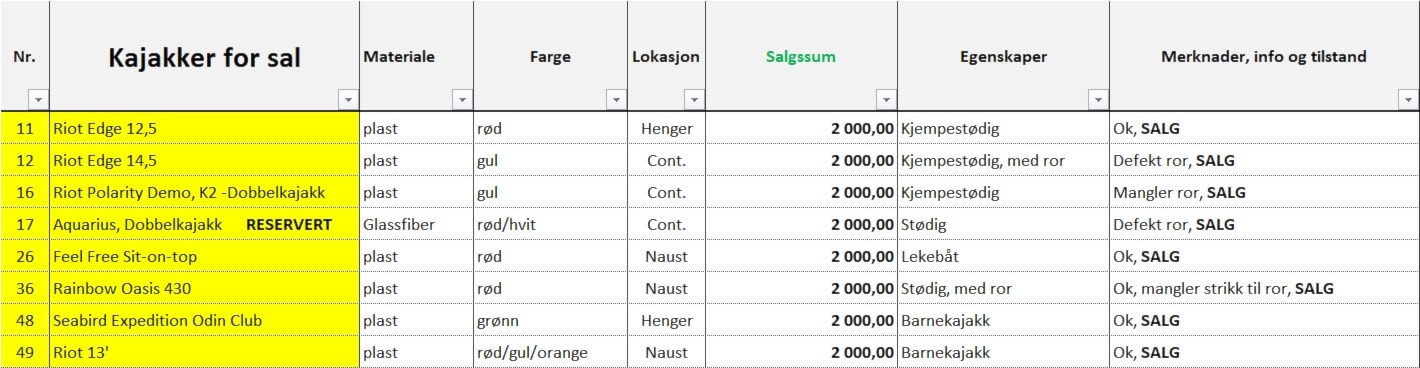Open the Lokasjon column filter arrow
Image resolution: width=1420 pixels, height=368 pixels.
coord(694,100)
